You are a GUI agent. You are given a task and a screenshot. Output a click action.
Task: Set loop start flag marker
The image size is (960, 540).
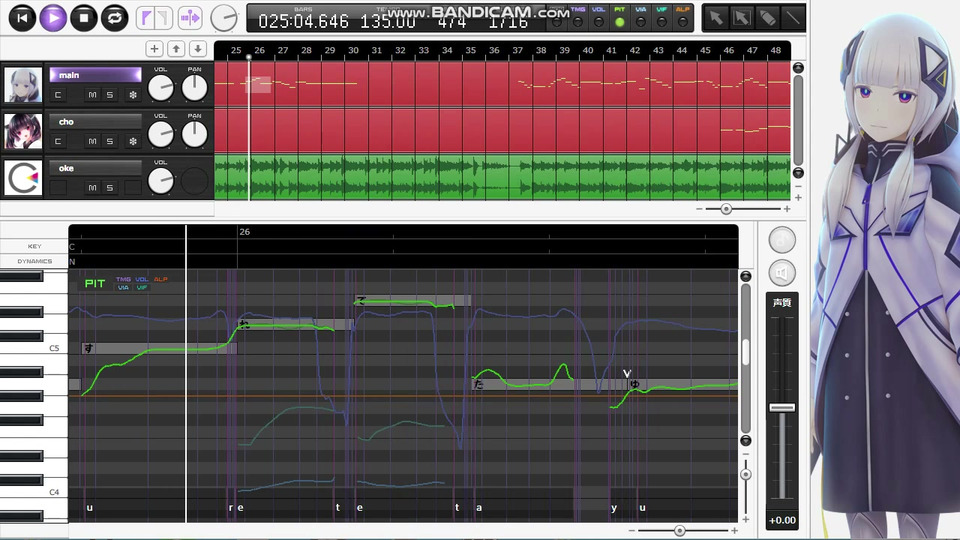click(x=146, y=18)
